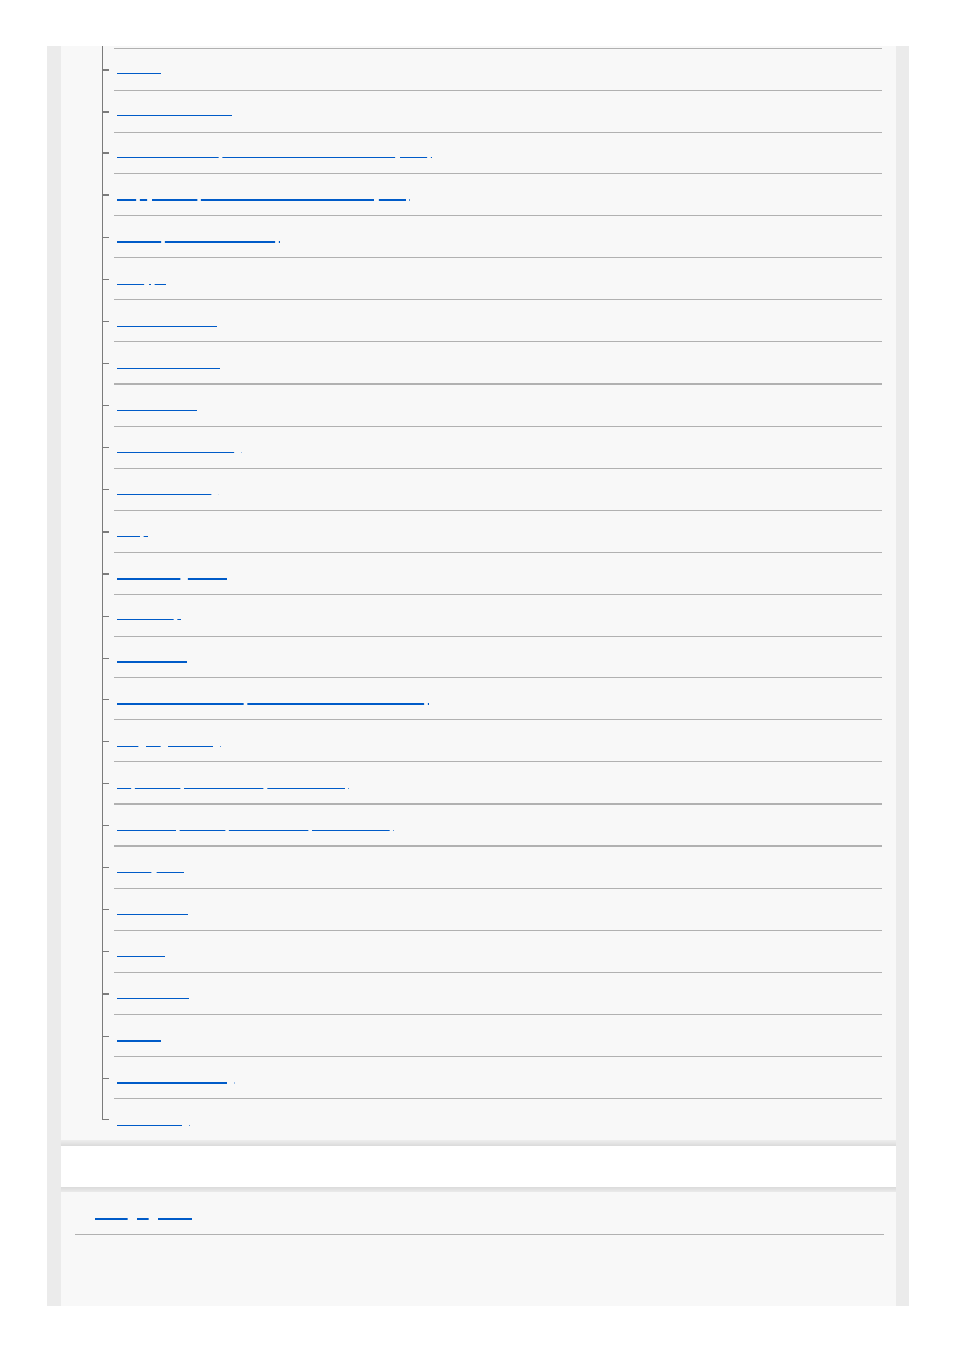Open the longest link in the tree list
The image size is (954, 1350).
(273, 156)
